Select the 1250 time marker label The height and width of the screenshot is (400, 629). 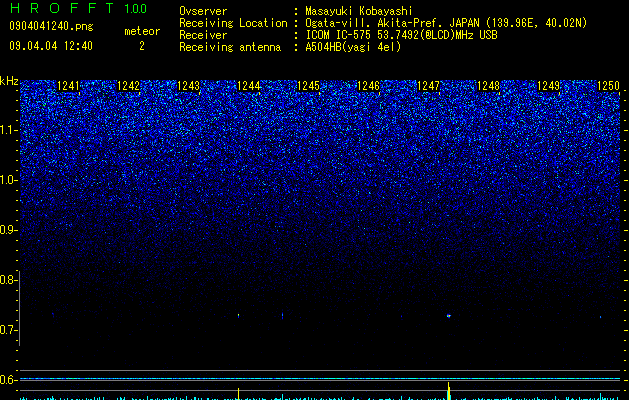click(x=609, y=86)
